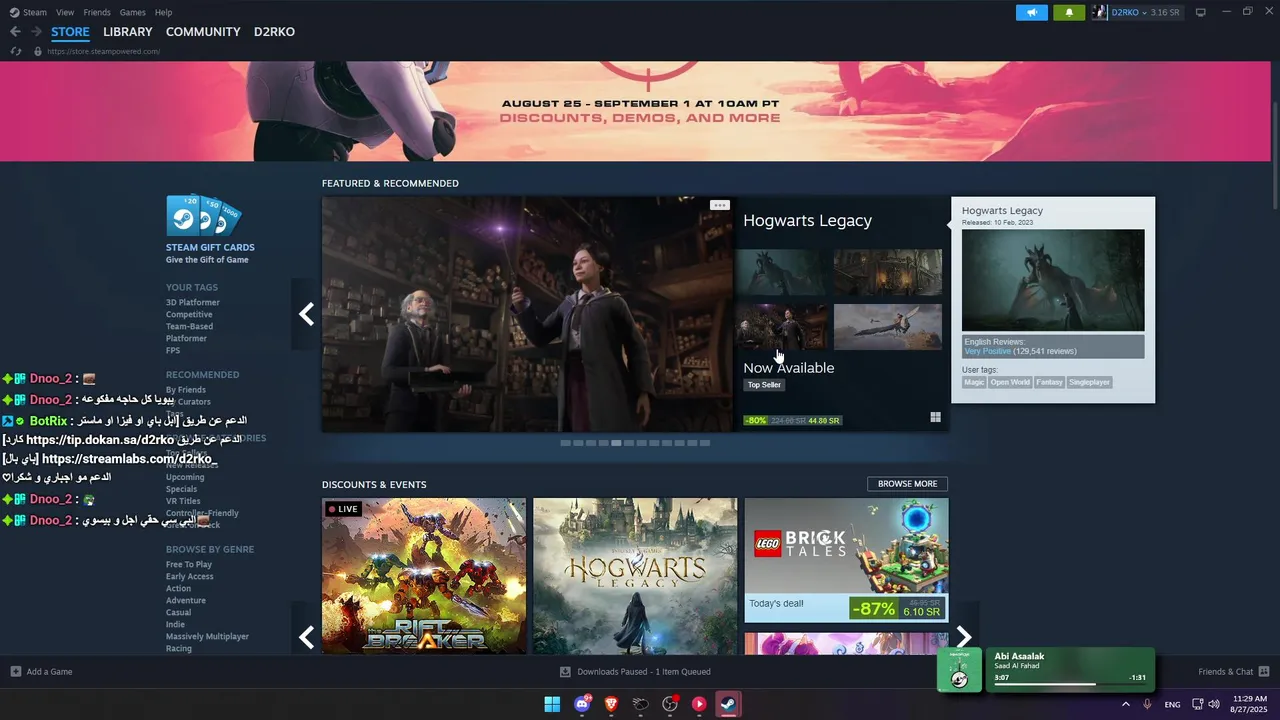This screenshot has width=1280, height=720.
Task: Go forward with the forward arrow
Action: click(37, 32)
